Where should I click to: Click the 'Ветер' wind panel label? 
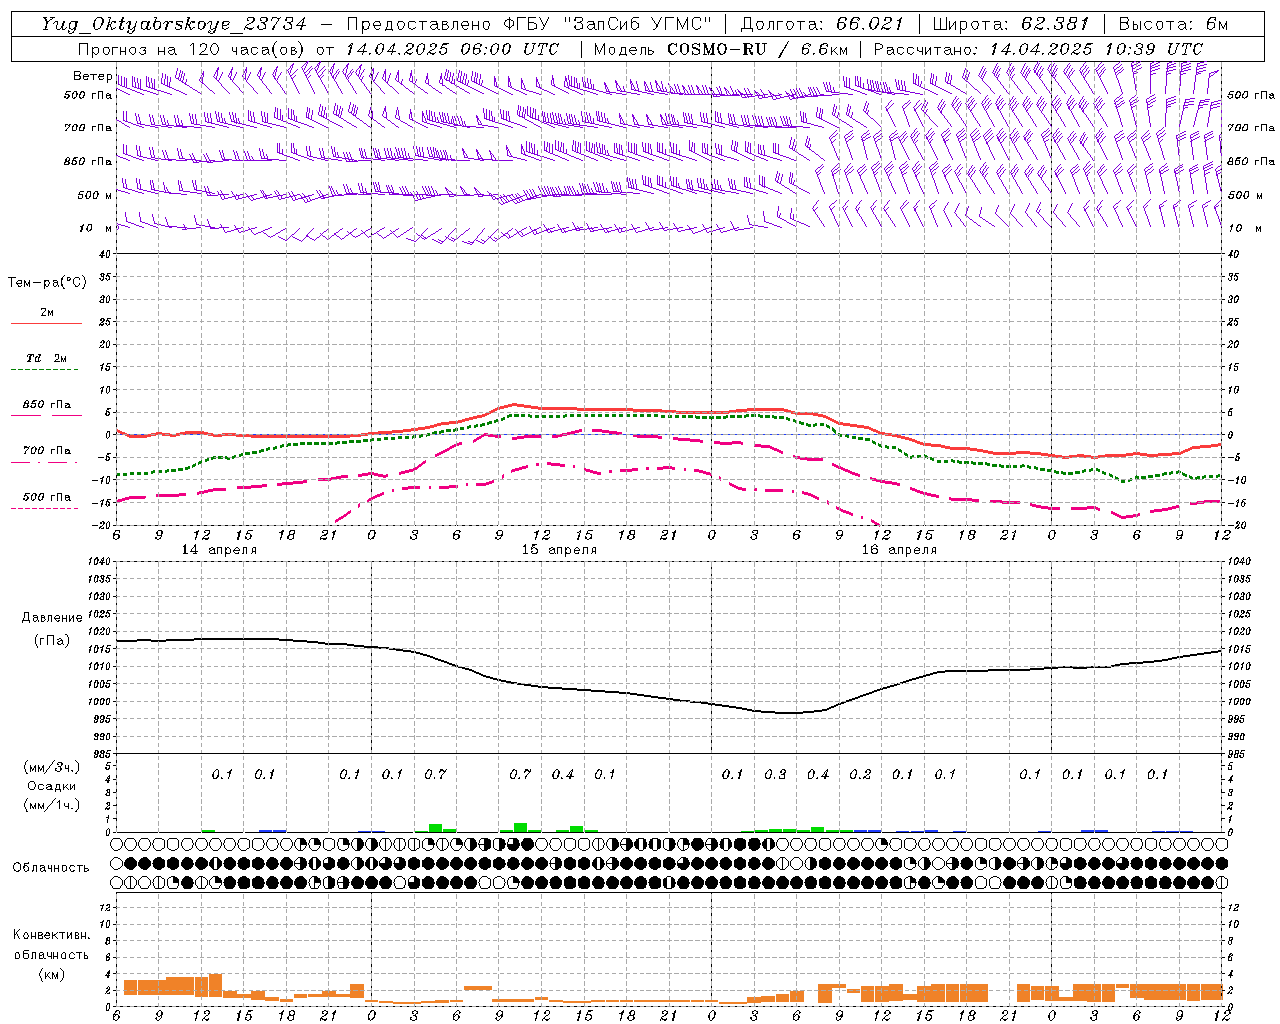[x=92, y=76]
